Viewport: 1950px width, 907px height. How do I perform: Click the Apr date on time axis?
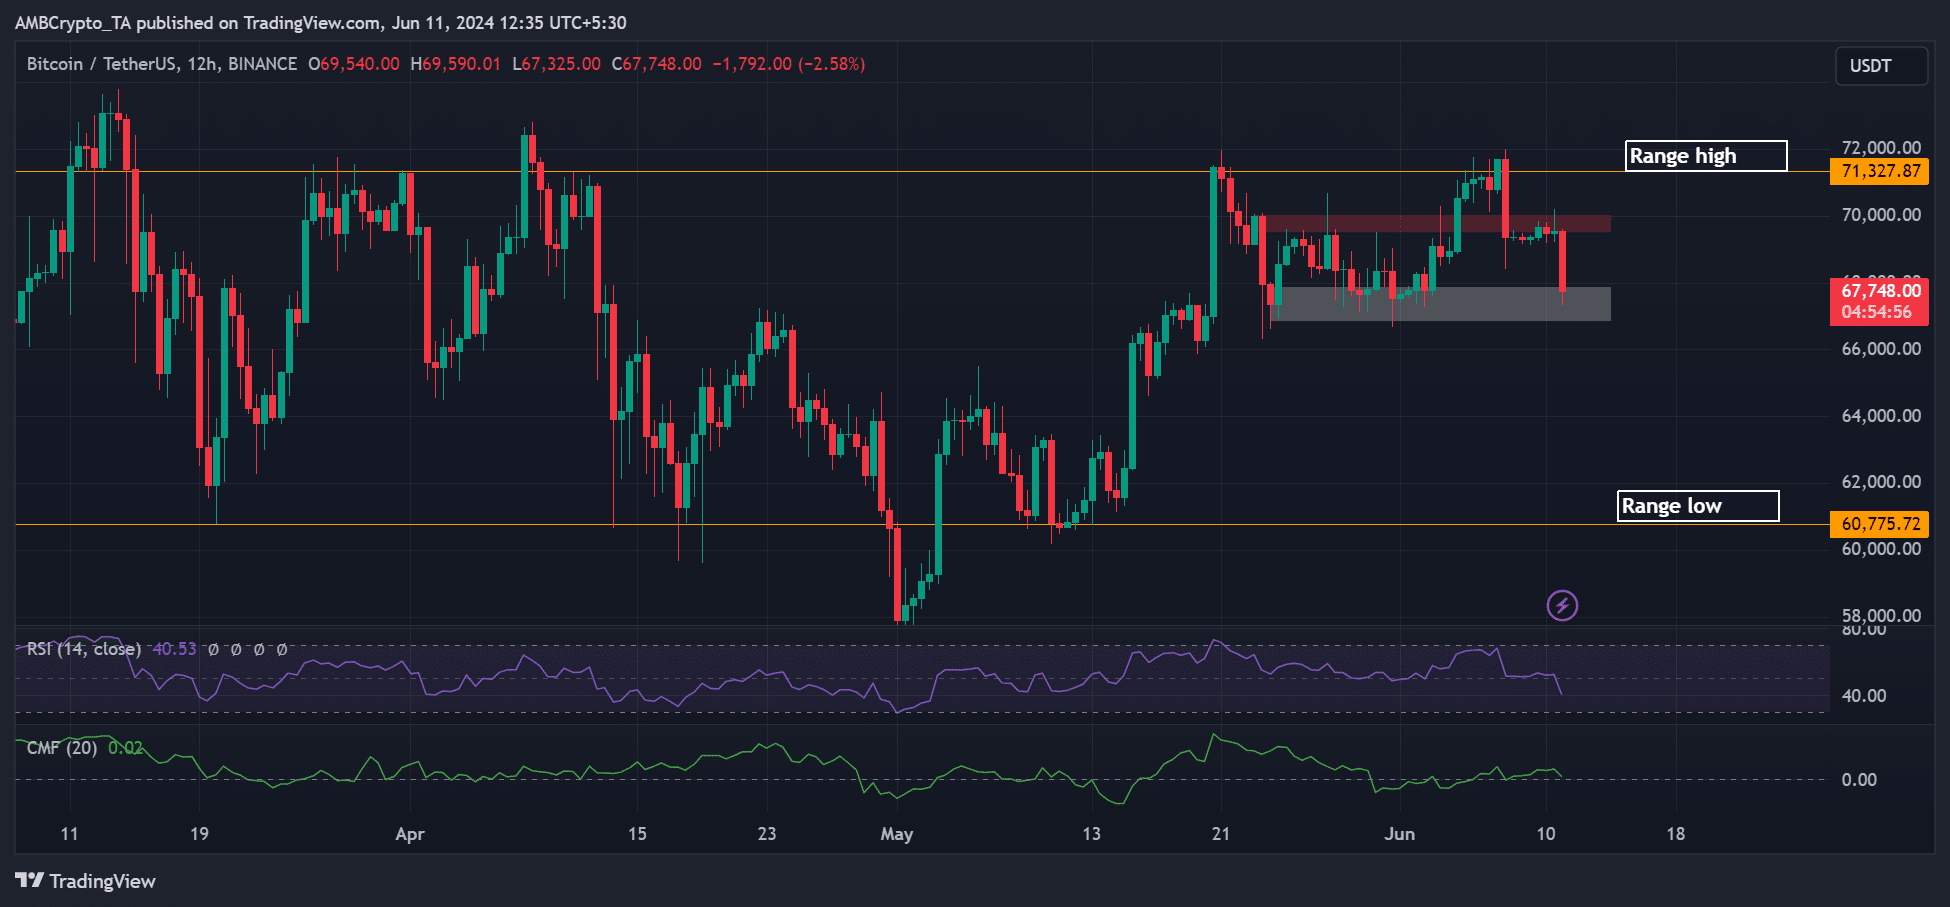(410, 834)
